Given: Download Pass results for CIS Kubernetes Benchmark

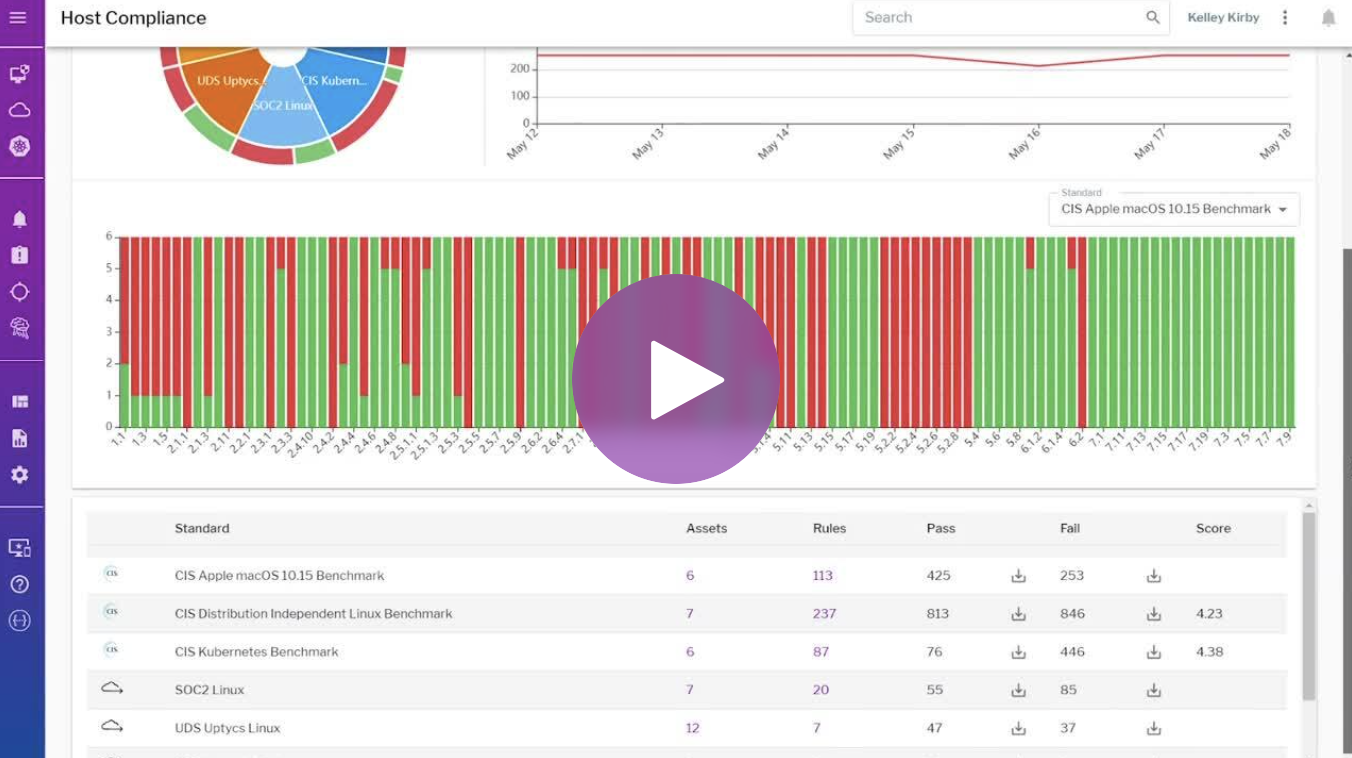Looking at the screenshot, I should (x=1018, y=652).
